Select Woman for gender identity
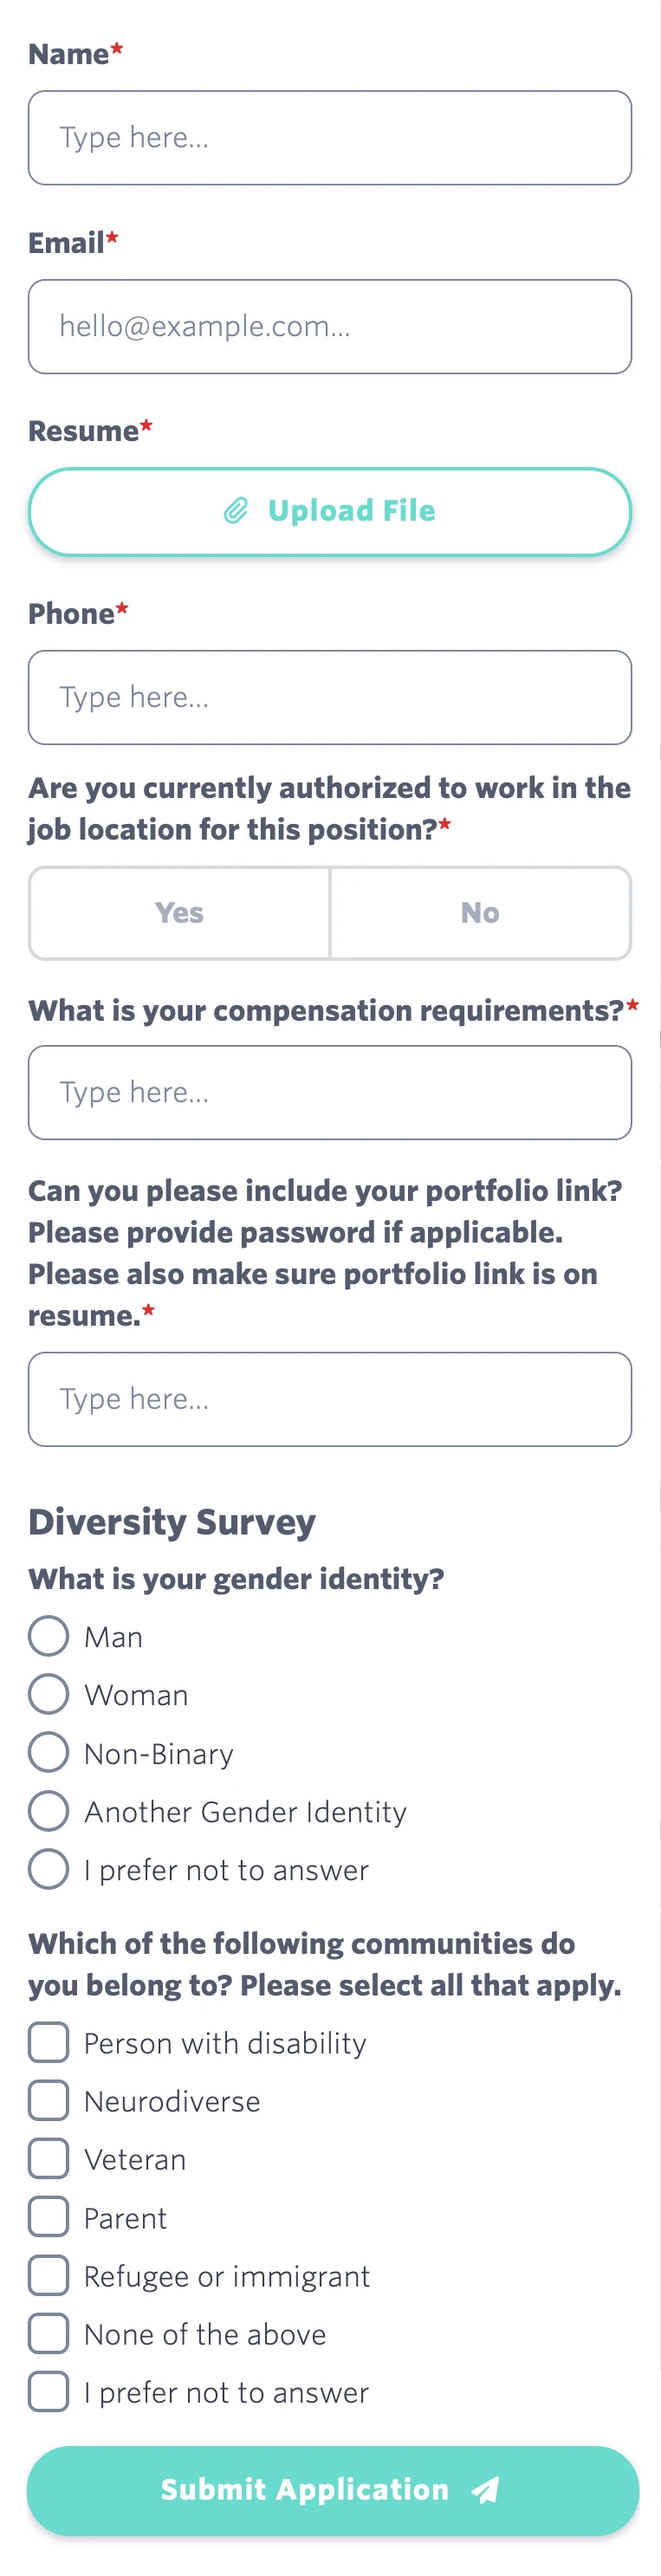 tap(48, 1694)
